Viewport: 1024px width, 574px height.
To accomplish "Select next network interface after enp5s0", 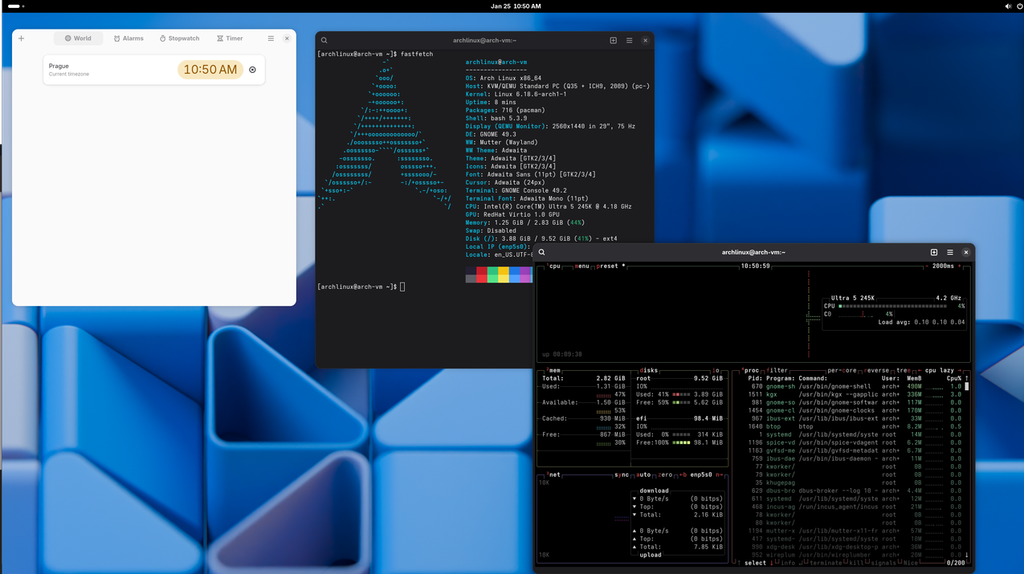I will (718, 475).
